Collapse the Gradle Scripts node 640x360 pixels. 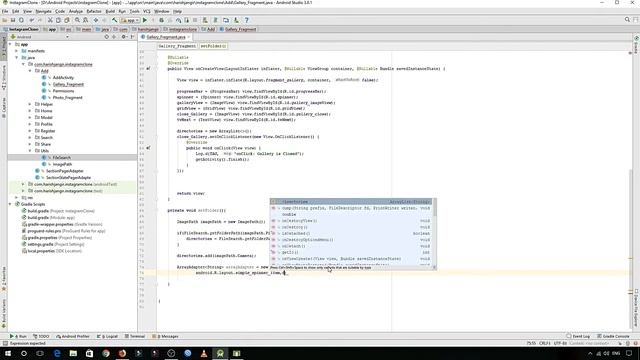10,204
